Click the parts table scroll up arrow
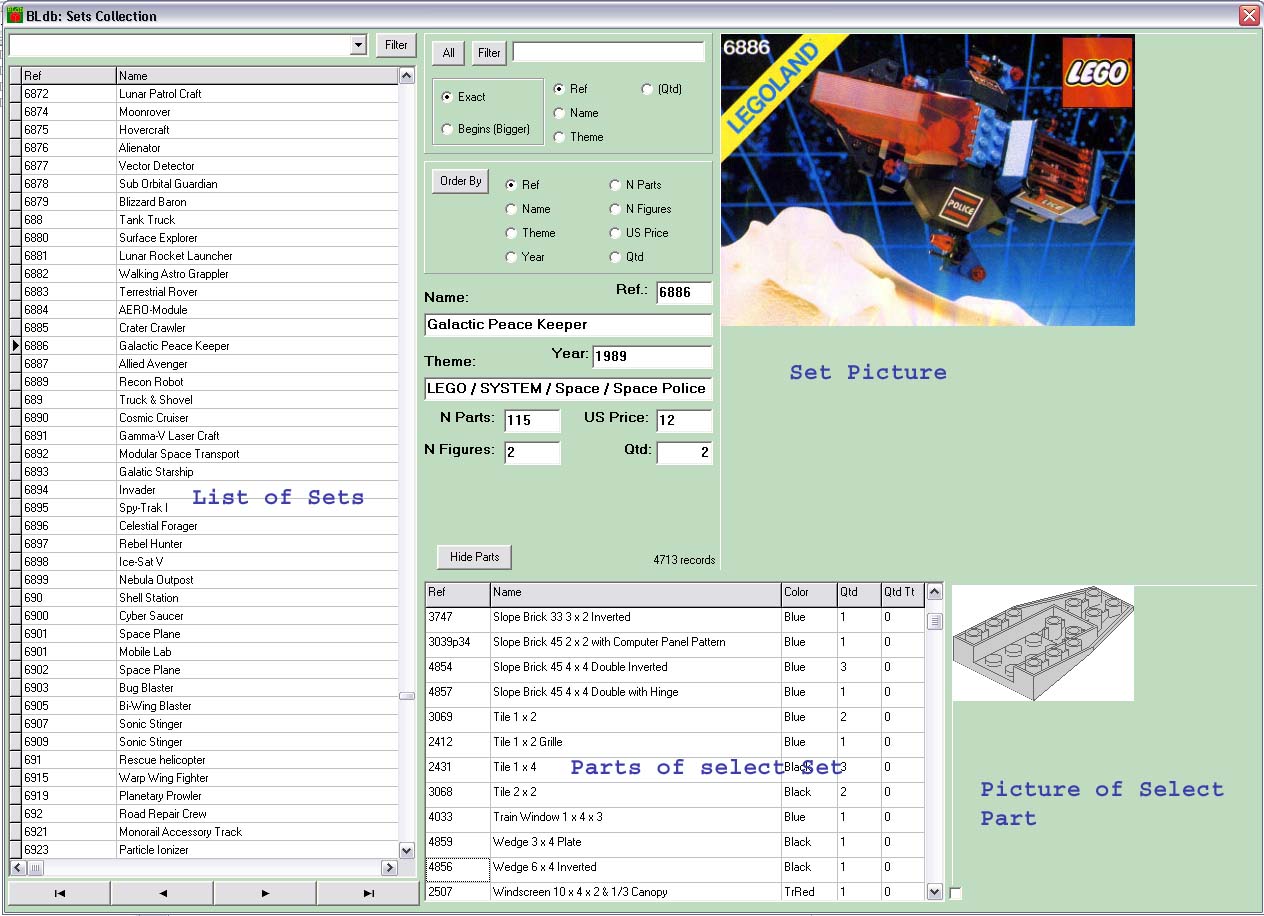Image resolution: width=1264 pixels, height=916 pixels. tap(935, 592)
